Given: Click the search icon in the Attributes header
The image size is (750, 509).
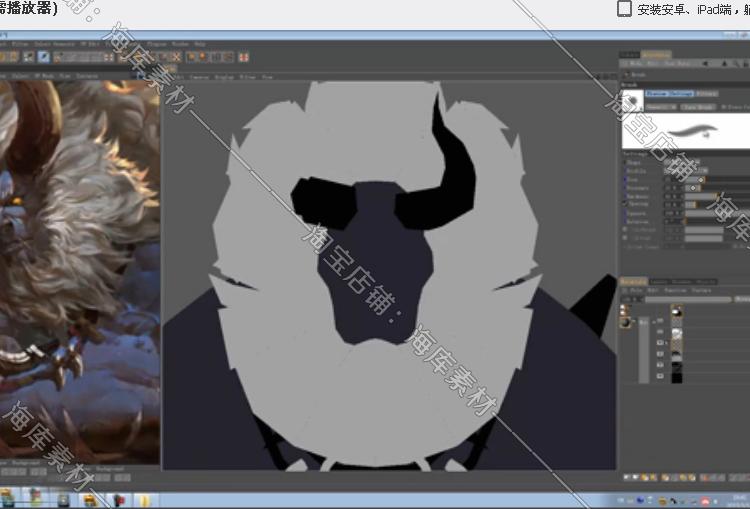Looking at the screenshot, I should [x=736, y=64].
